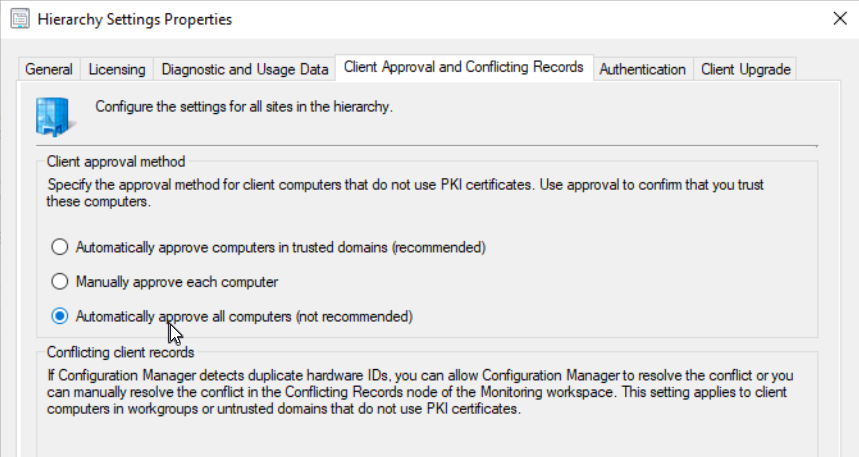859x457 pixels.
Task: Click the Hierarchy Settings Properties window title text
Action: point(136,19)
